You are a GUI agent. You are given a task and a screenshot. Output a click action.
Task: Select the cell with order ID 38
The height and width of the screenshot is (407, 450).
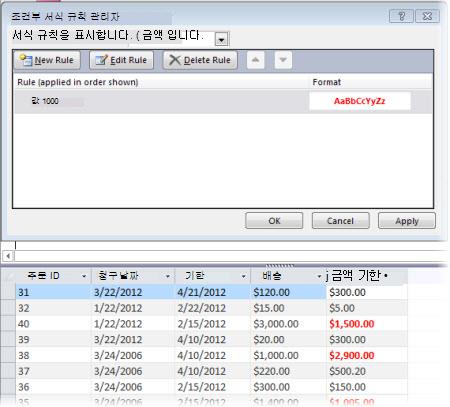(53, 355)
